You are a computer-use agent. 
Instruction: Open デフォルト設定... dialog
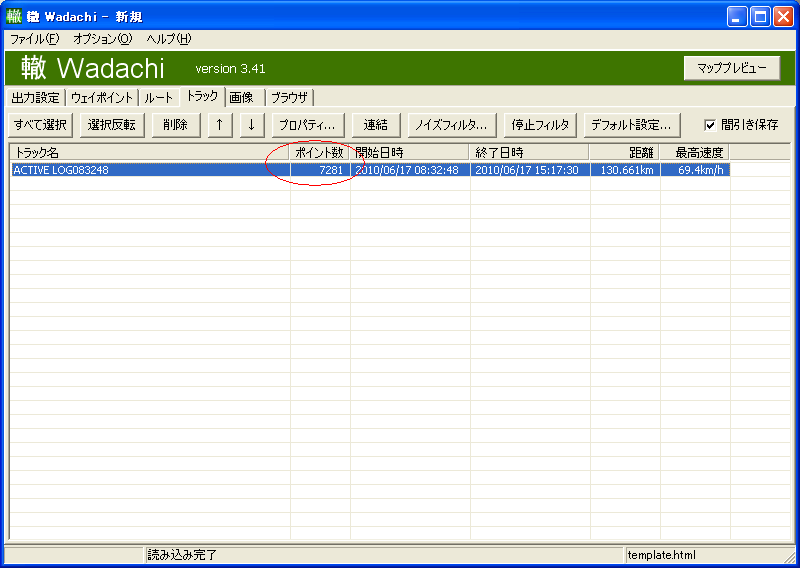[632, 125]
